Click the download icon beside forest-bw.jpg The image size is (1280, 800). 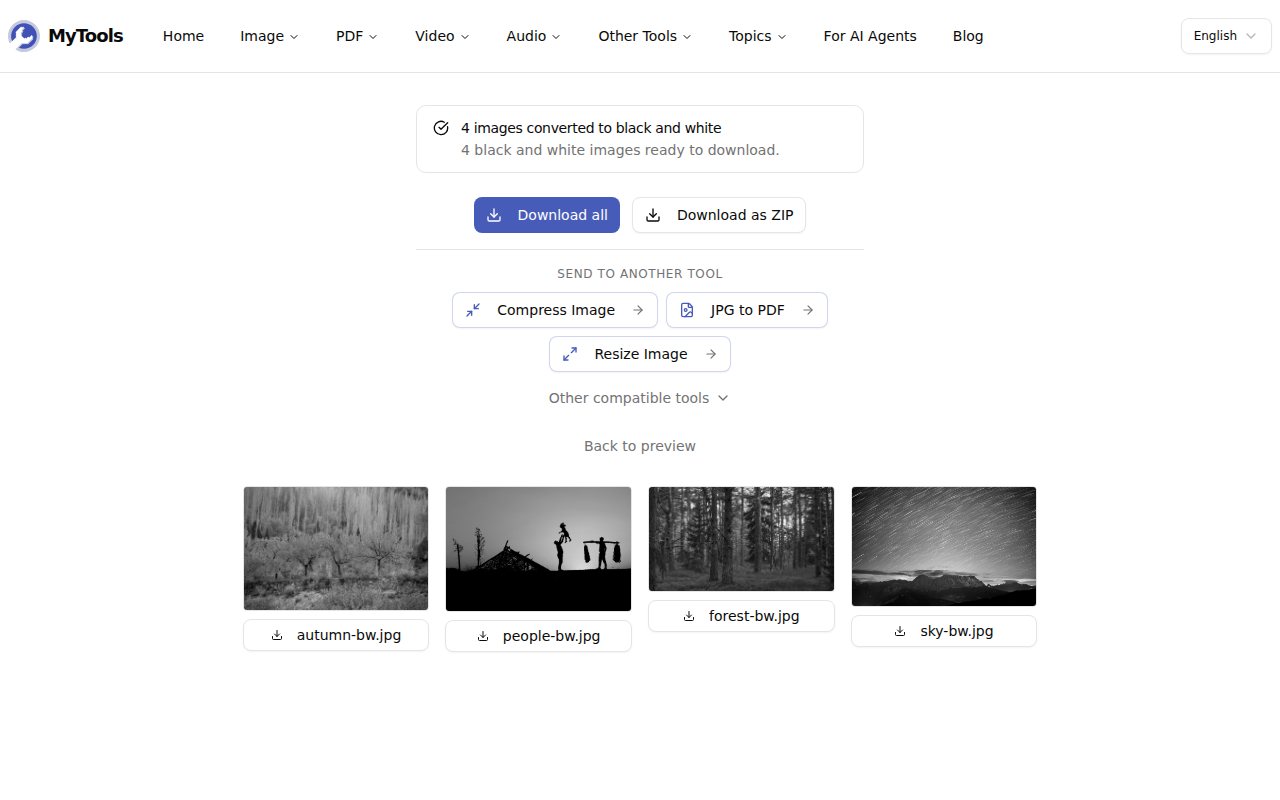[689, 616]
